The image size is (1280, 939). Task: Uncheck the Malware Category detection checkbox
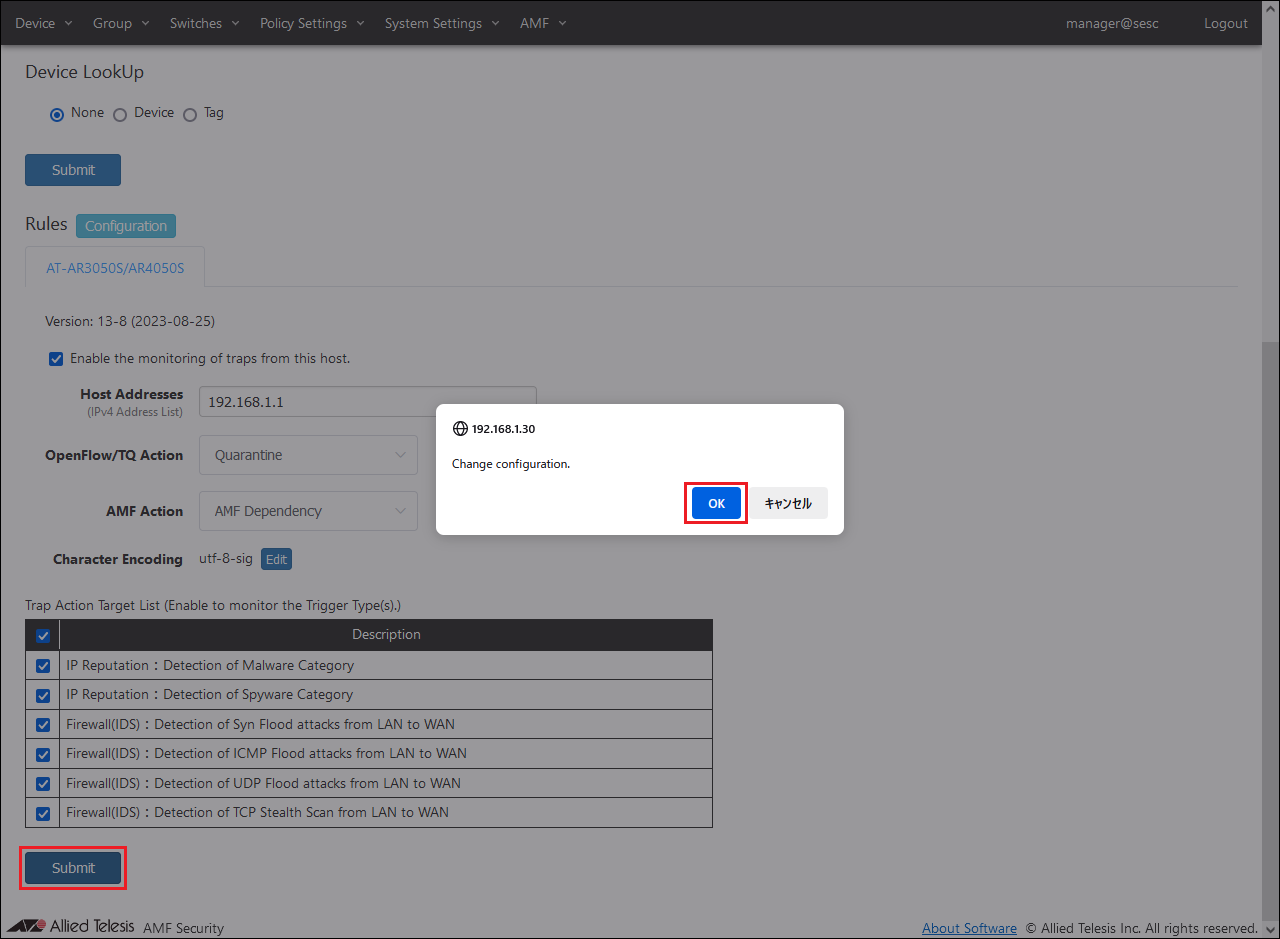(x=43, y=666)
